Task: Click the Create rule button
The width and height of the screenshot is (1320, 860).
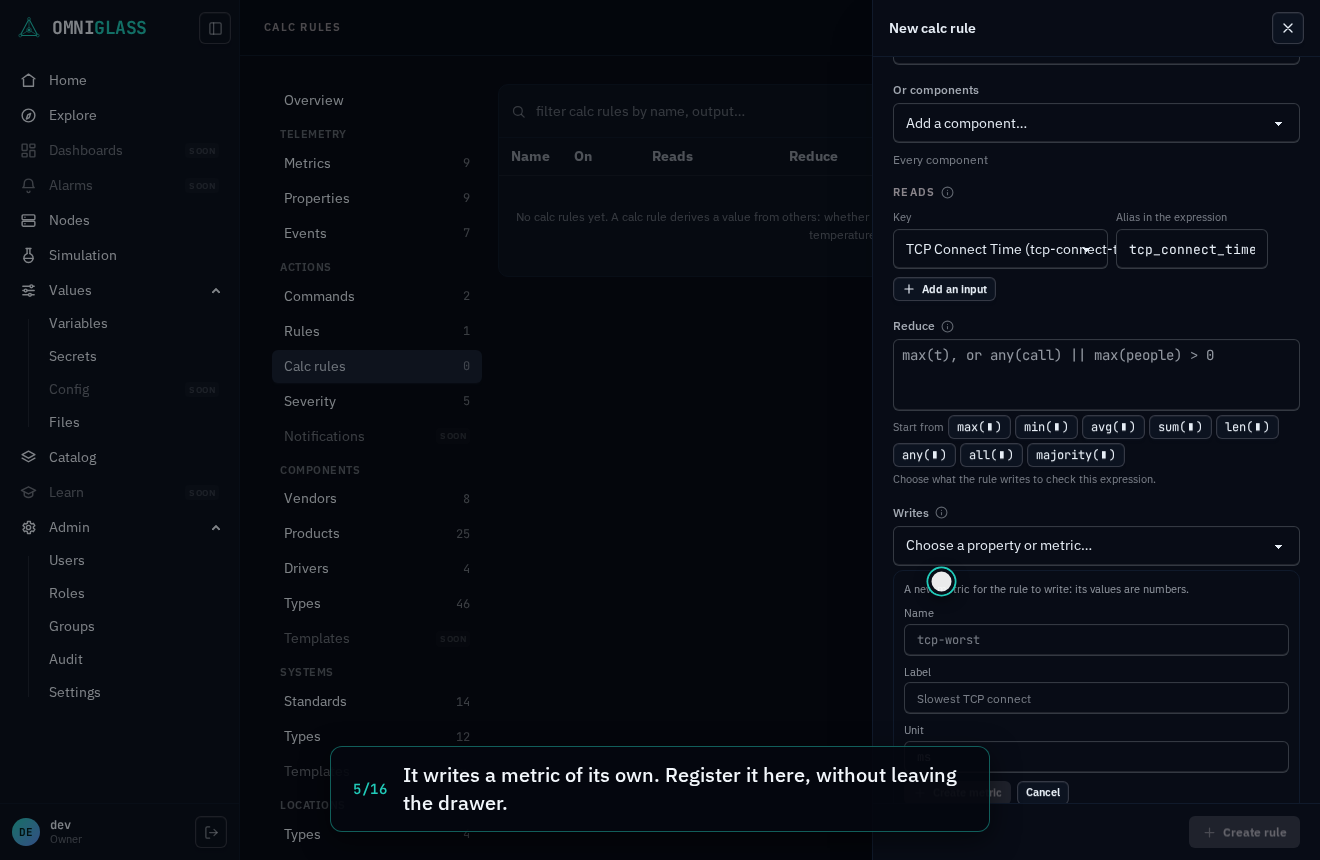Action: pos(1244,832)
